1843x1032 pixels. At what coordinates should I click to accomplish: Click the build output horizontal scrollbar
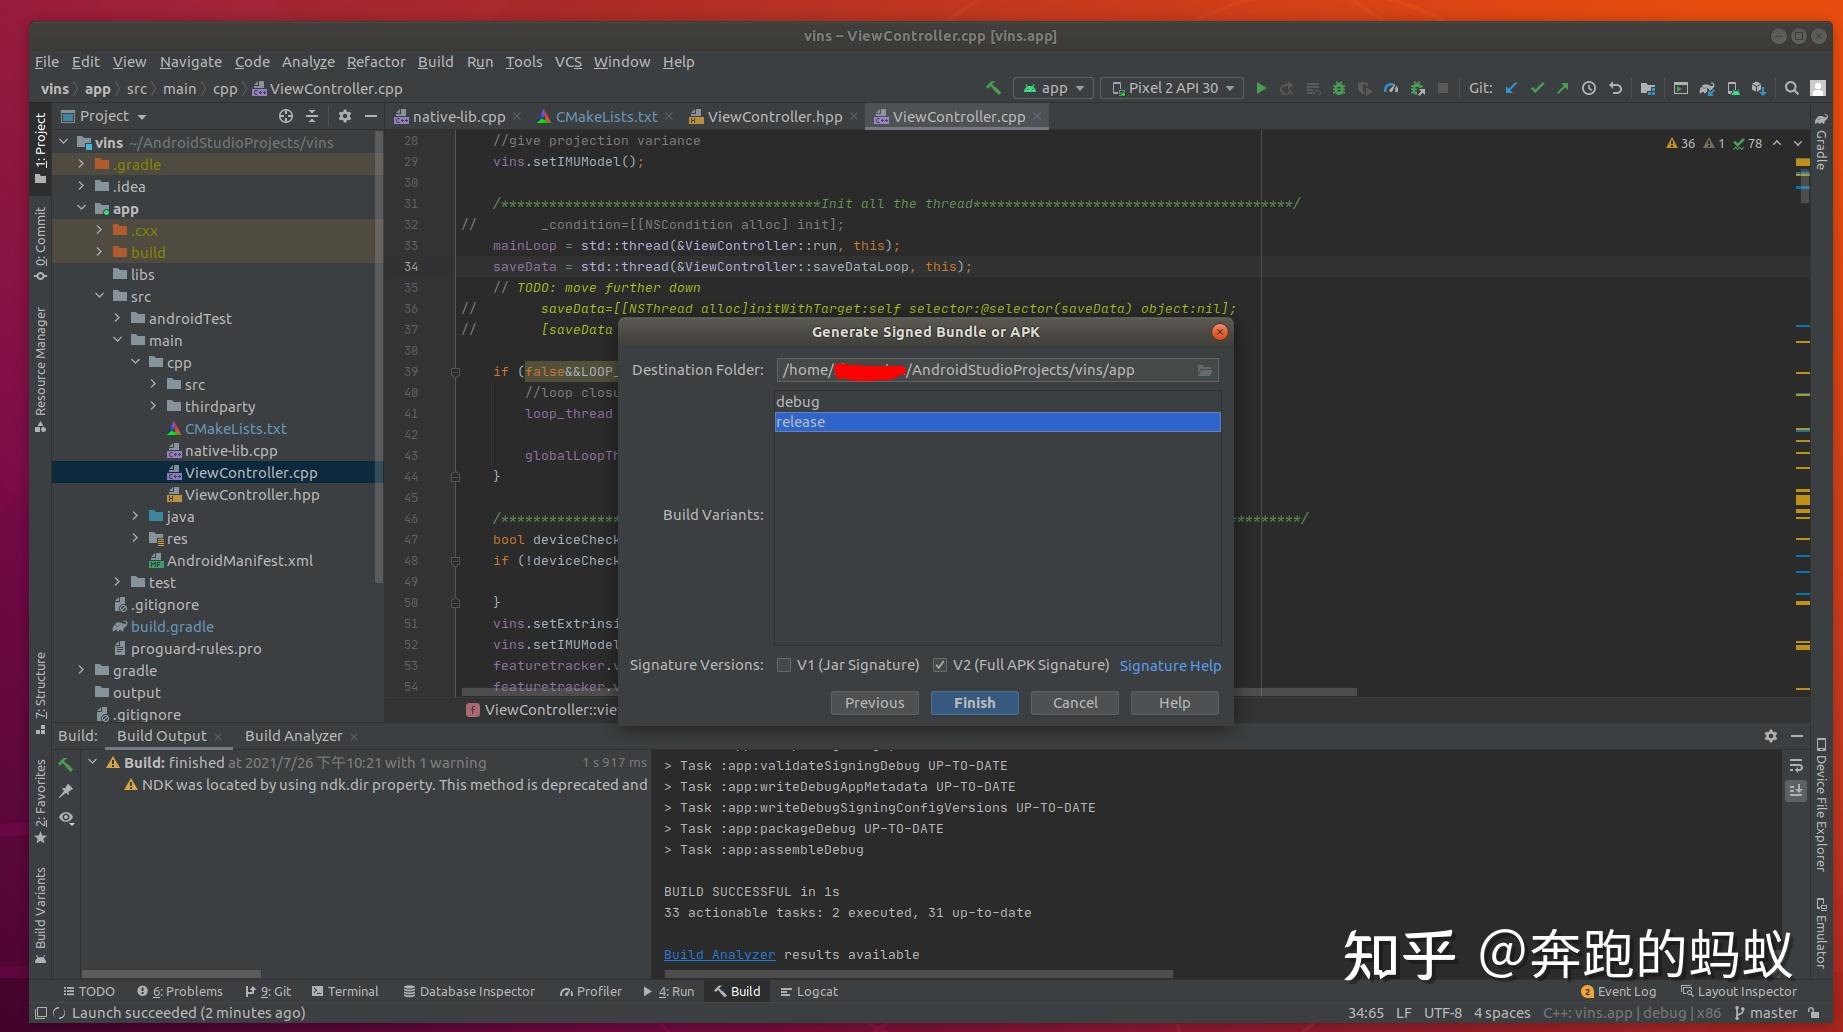[918, 973]
